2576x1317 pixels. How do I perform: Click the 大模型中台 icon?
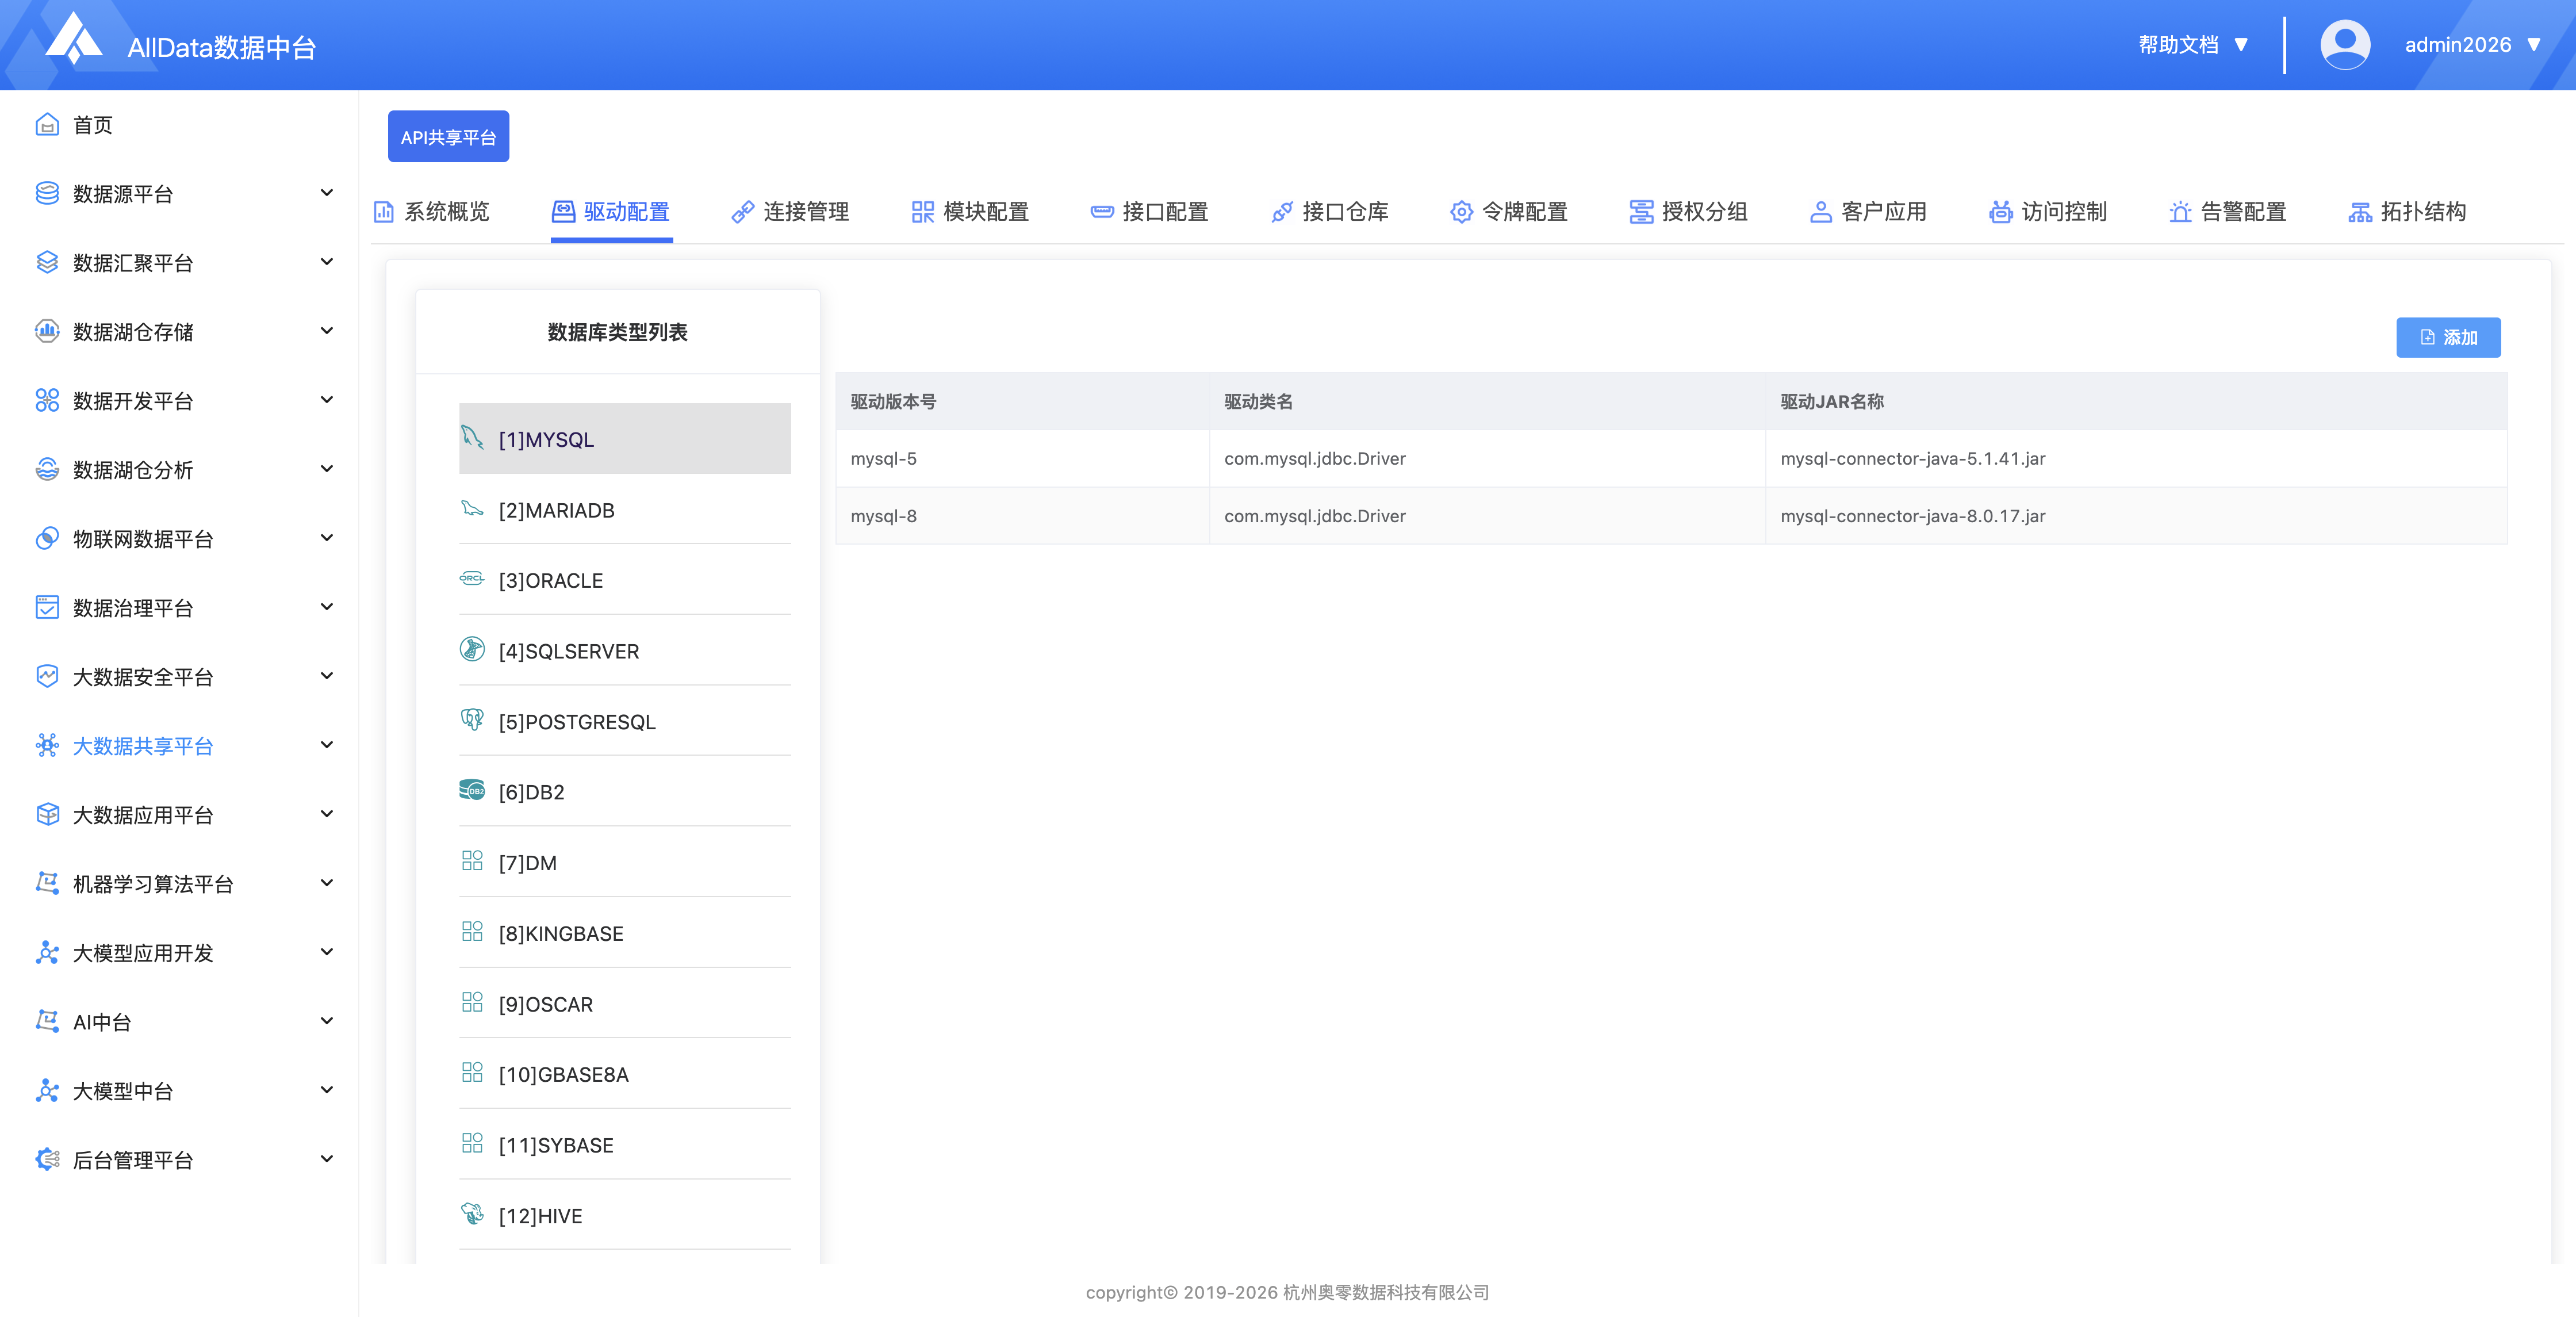(x=47, y=1090)
